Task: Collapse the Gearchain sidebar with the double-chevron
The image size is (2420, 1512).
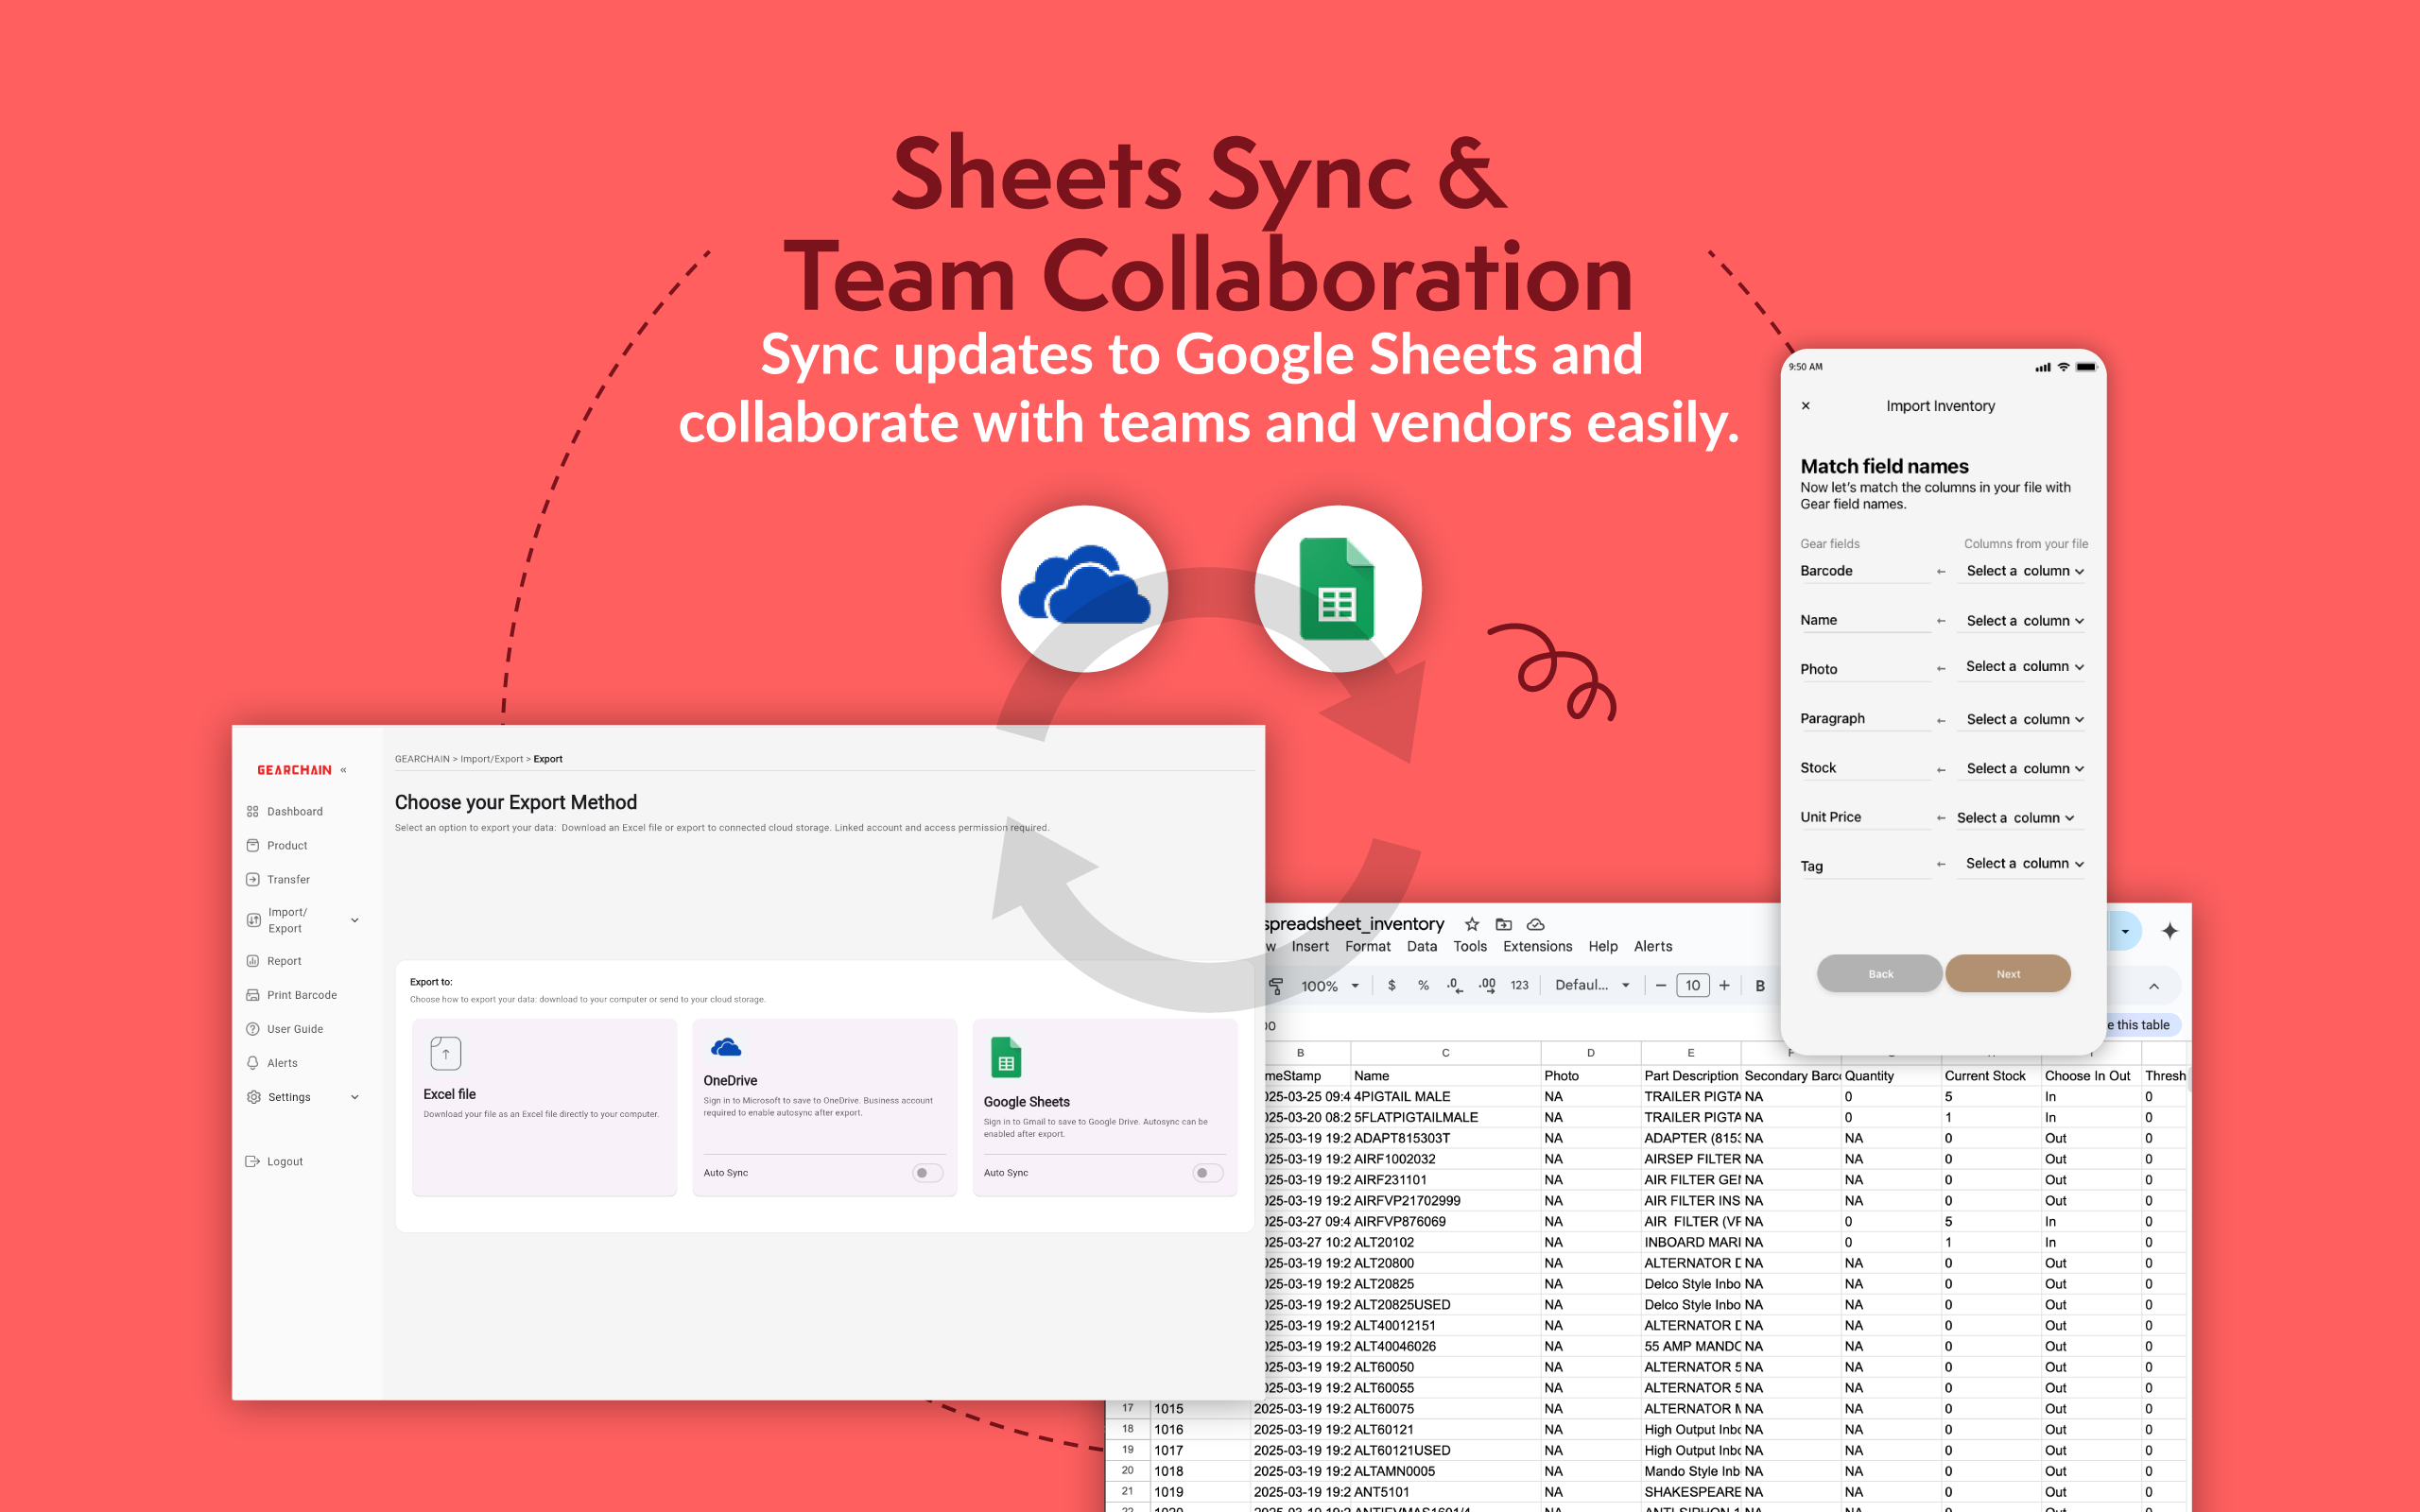Action: click(343, 770)
